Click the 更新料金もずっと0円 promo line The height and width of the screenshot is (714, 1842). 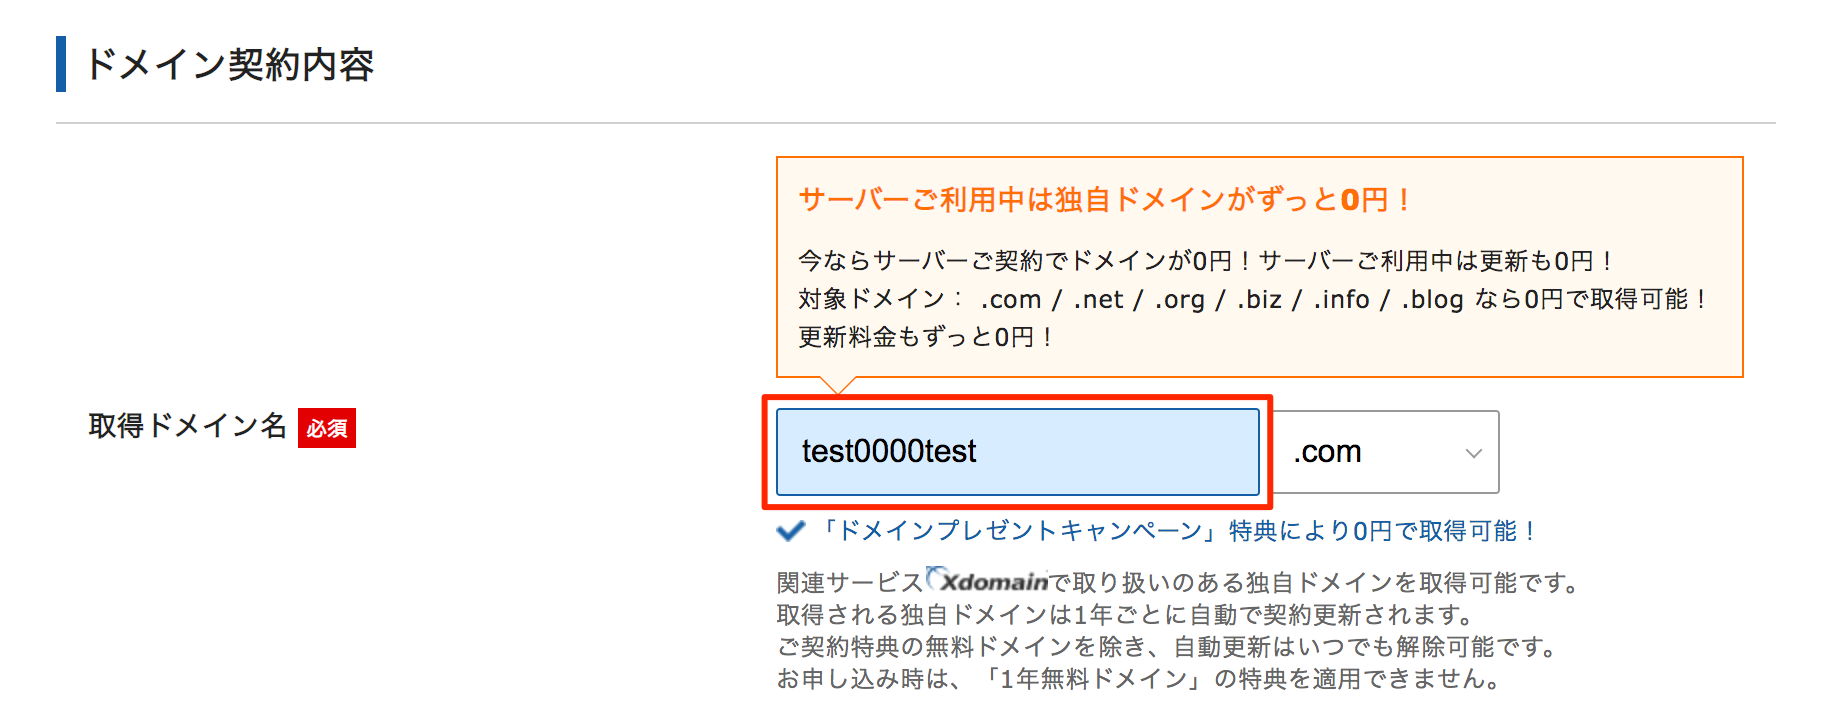(x=925, y=337)
